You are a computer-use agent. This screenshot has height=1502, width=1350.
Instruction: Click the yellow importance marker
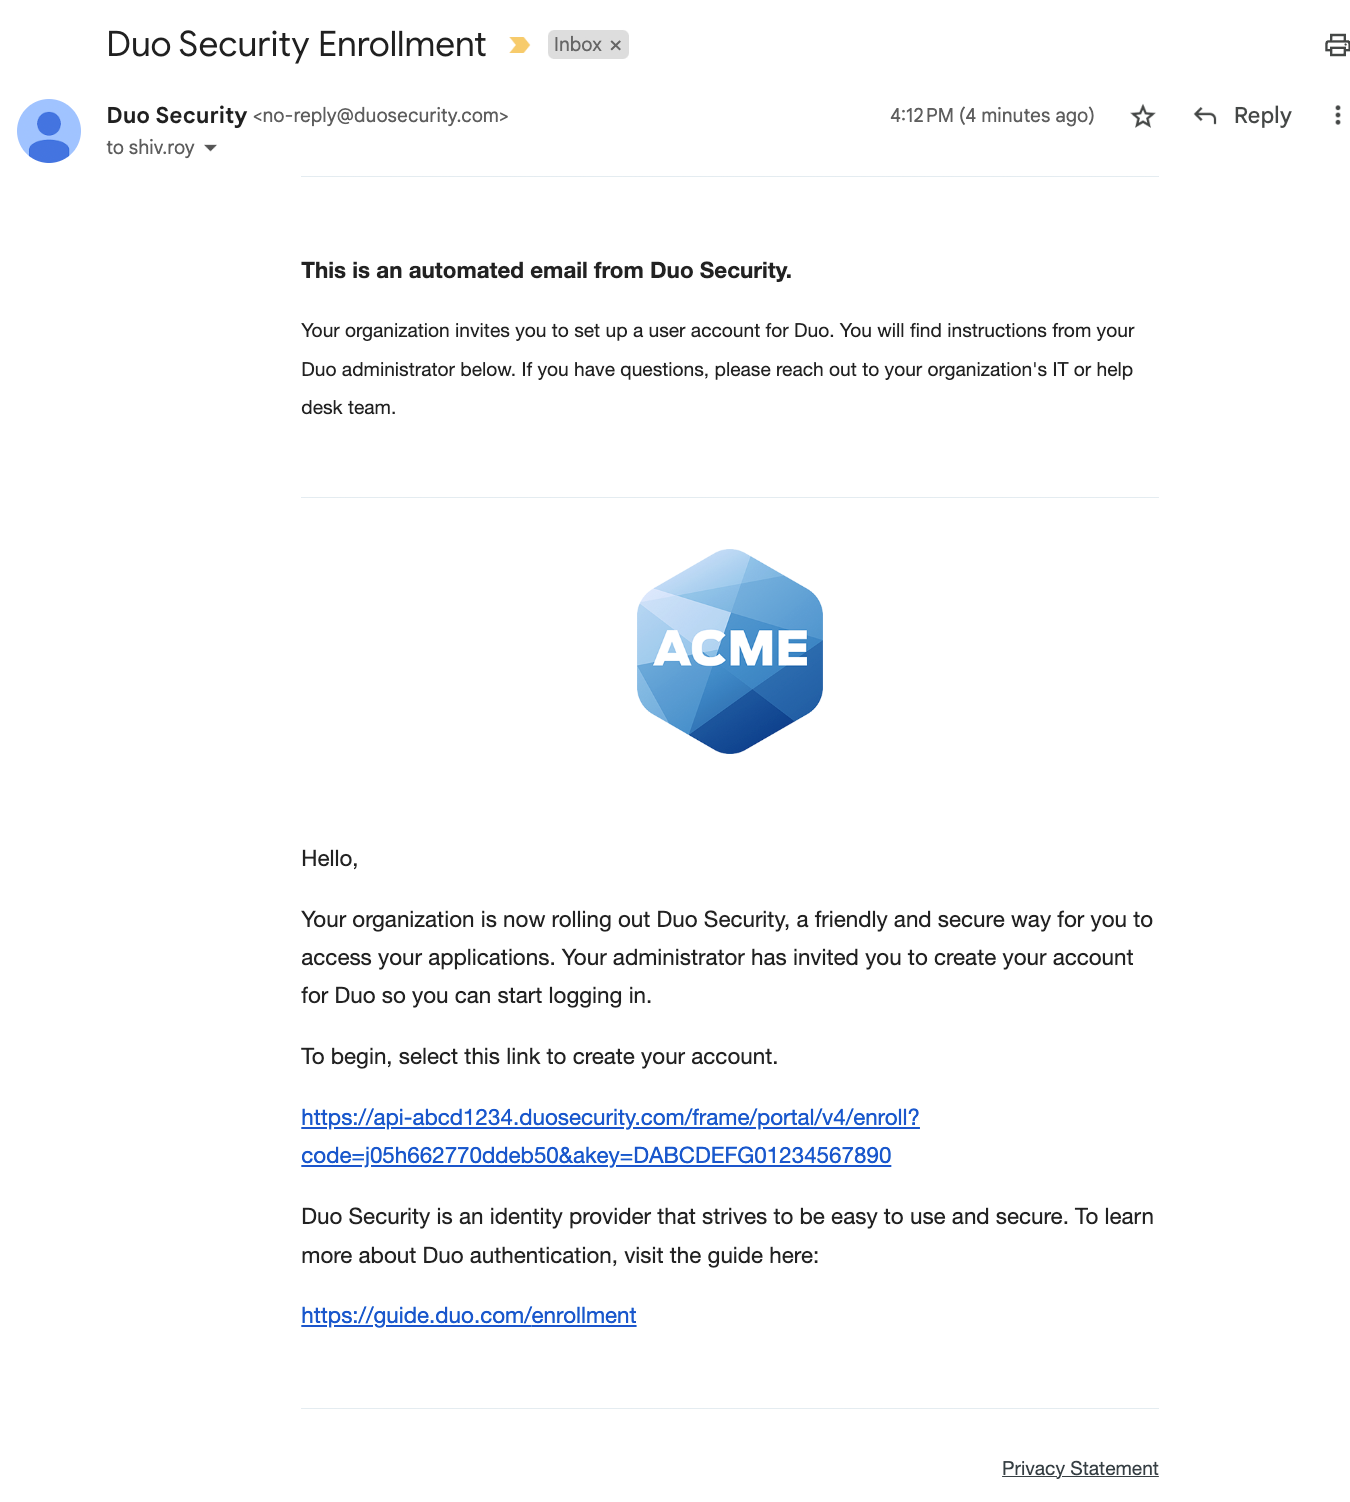[521, 44]
